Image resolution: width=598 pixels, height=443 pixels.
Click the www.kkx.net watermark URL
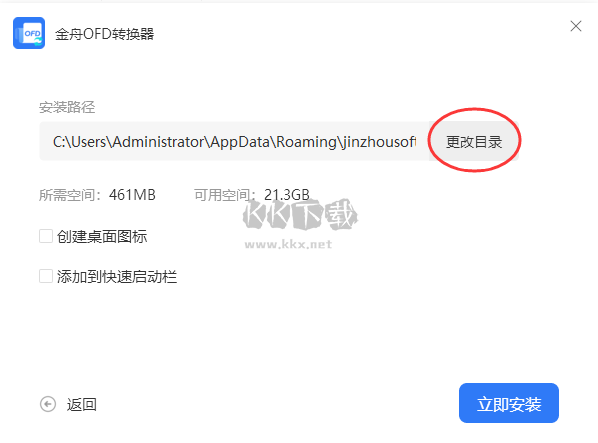(288, 244)
